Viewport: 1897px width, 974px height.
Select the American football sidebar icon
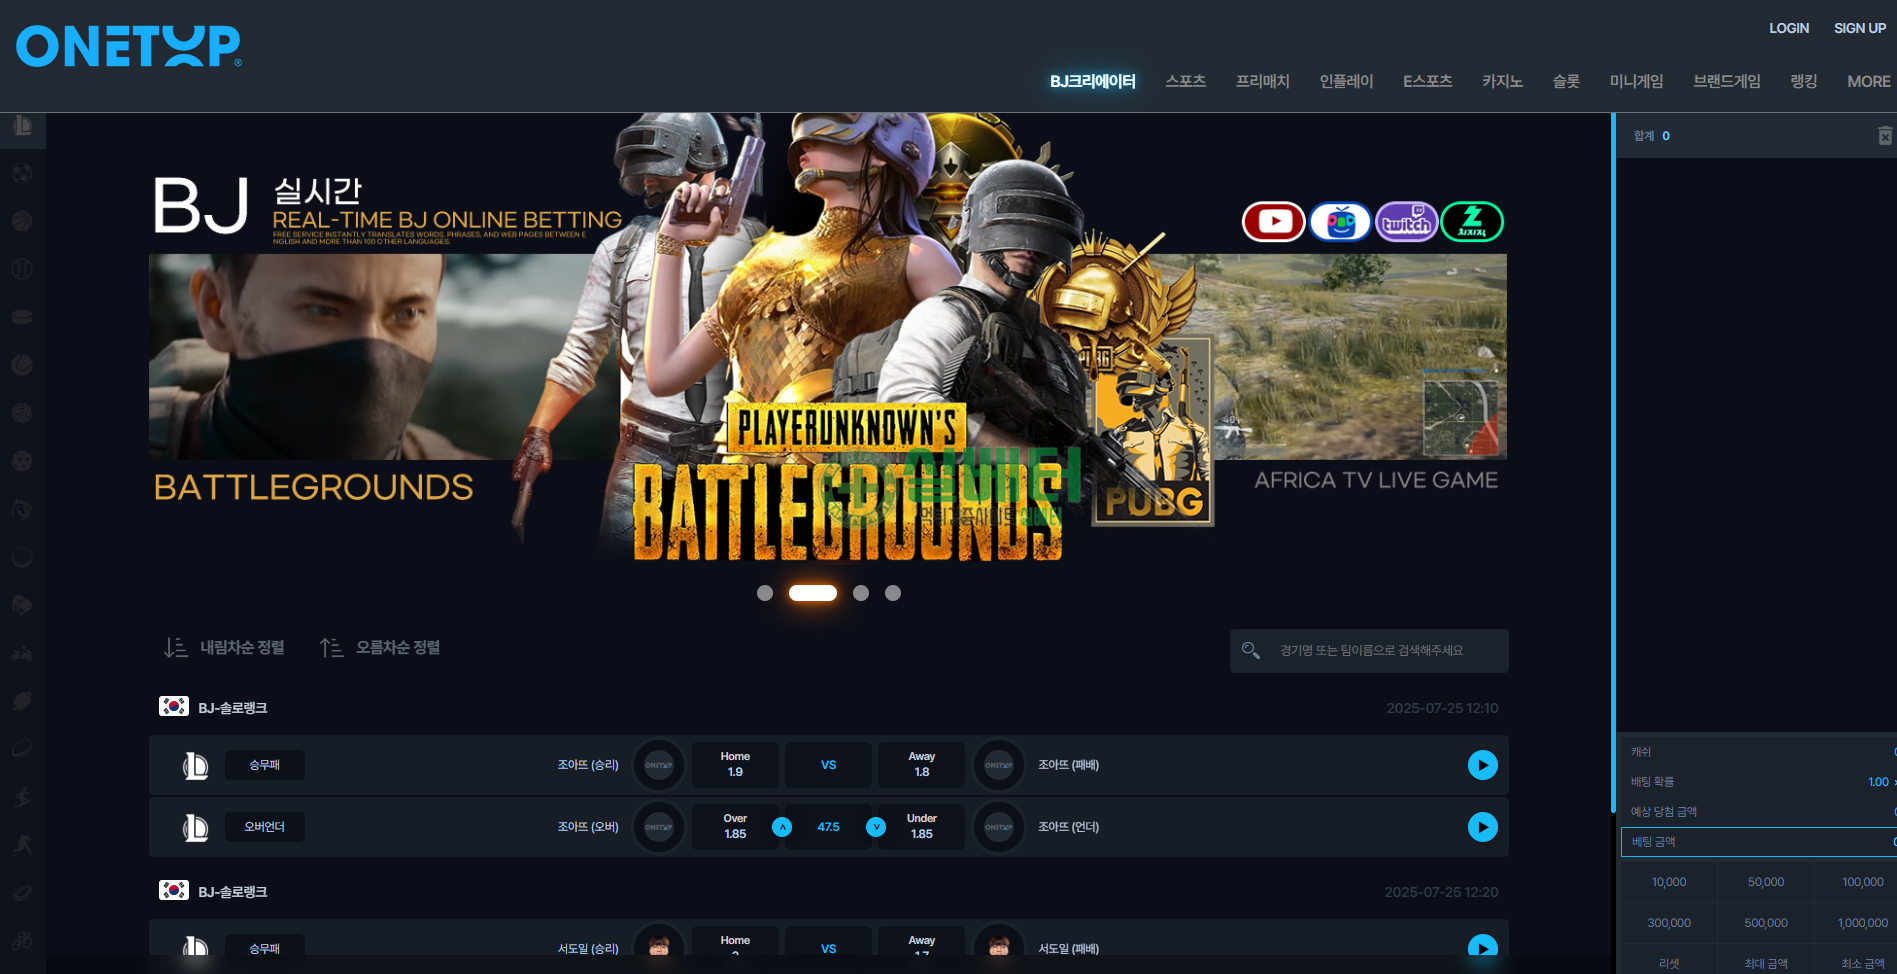22,701
